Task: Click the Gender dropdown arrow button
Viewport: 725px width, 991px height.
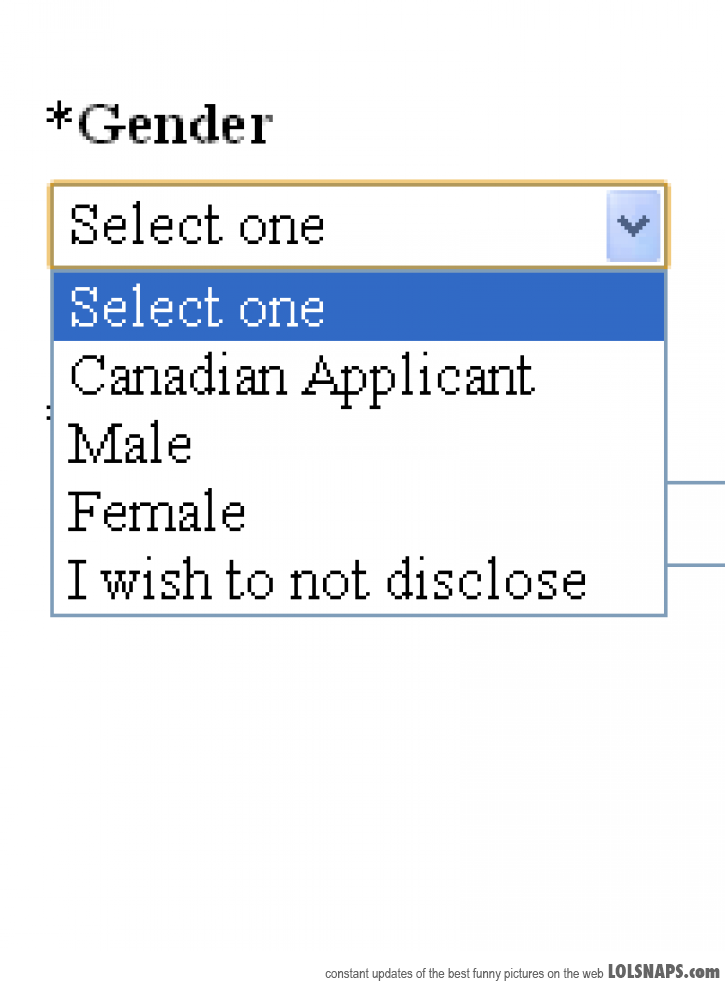Action: click(x=633, y=226)
